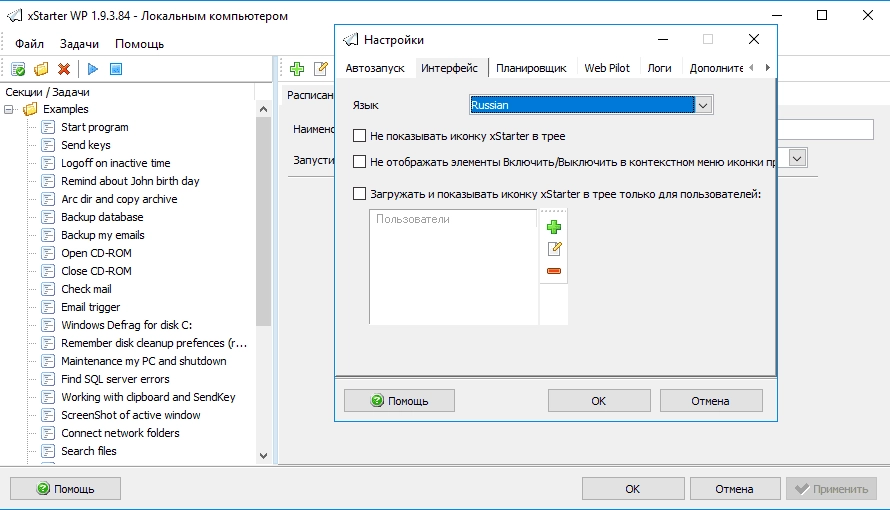Image resolution: width=890 pixels, height=510 pixels.
Task: Click the task tree scroll down arrow
Action: pos(263,456)
